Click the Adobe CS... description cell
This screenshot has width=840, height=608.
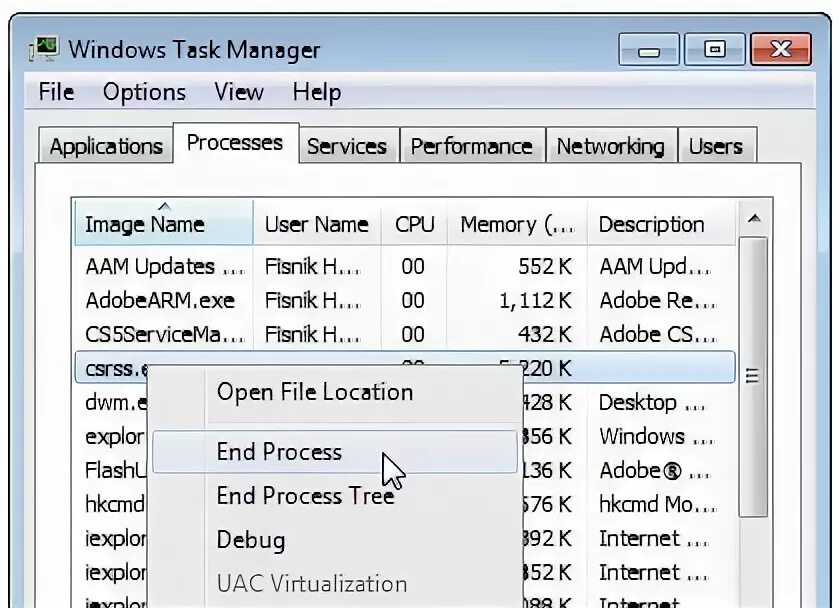657,334
